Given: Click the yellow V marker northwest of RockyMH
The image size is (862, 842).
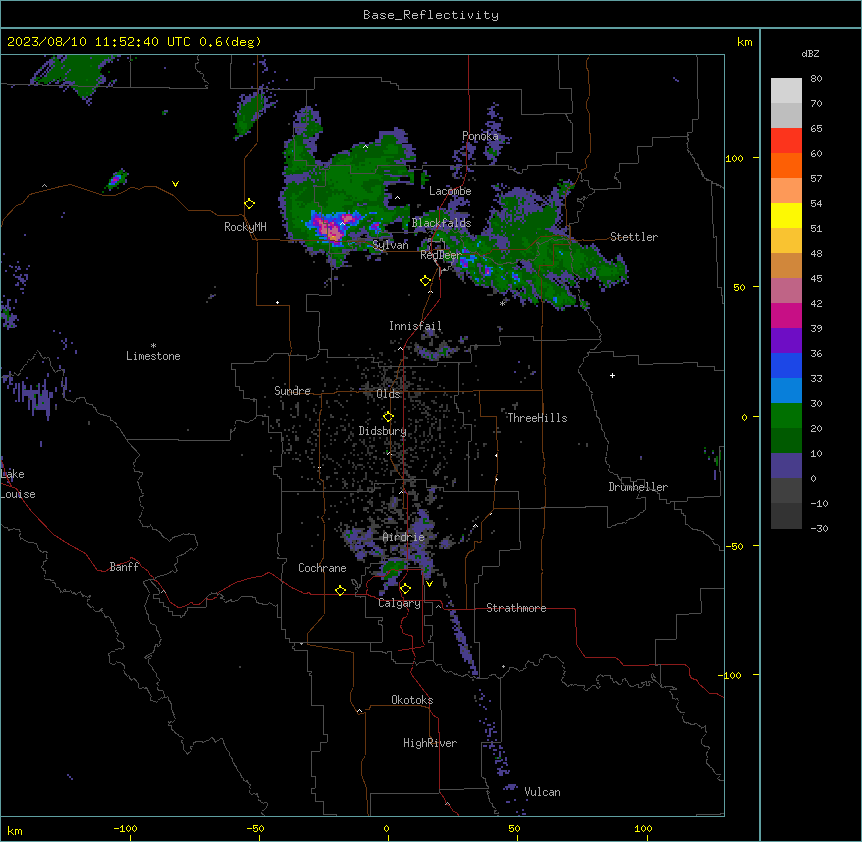Looking at the screenshot, I should (x=175, y=184).
